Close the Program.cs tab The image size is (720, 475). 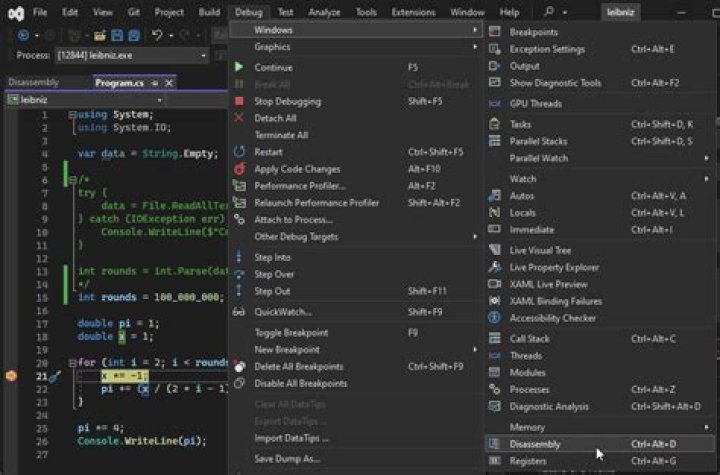(169, 83)
